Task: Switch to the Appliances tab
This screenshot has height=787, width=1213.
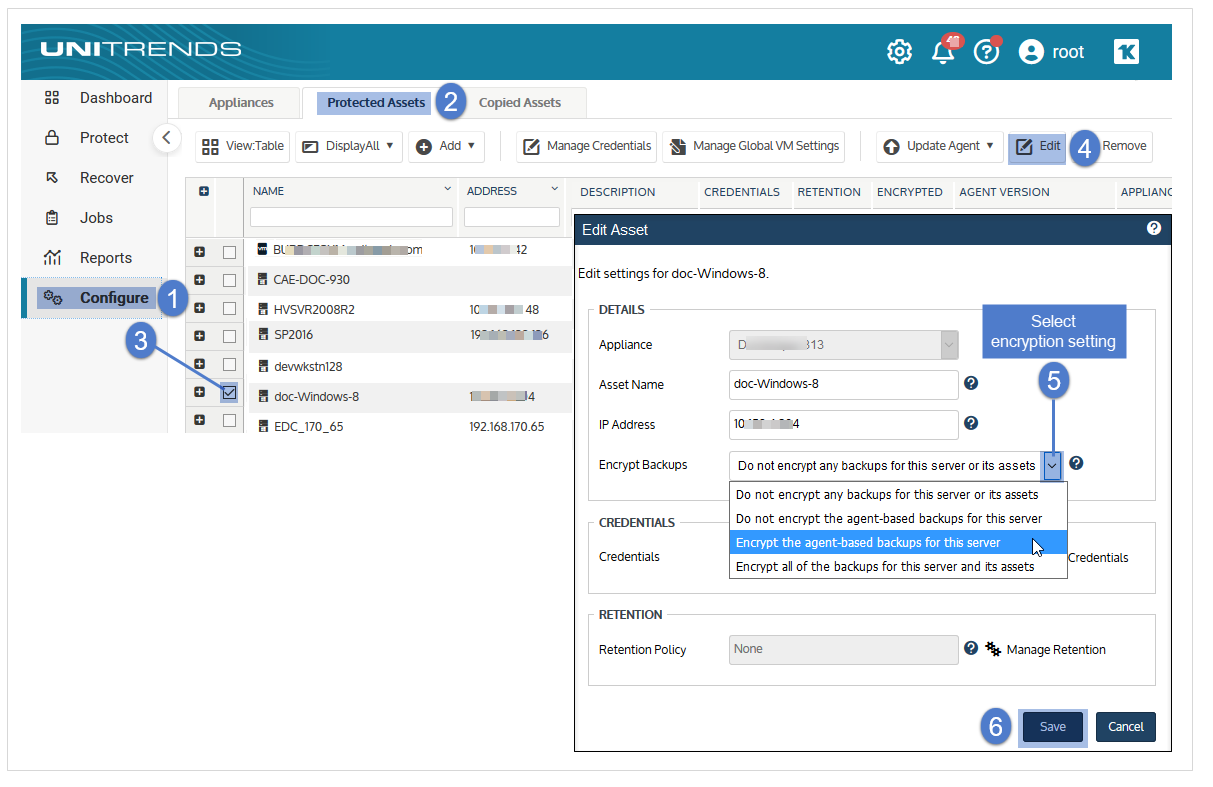Action: 241,103
